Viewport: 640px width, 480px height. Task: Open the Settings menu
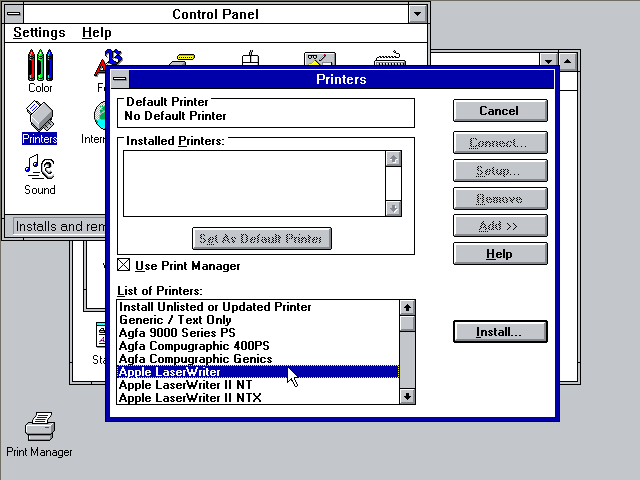tap(39, 32)
